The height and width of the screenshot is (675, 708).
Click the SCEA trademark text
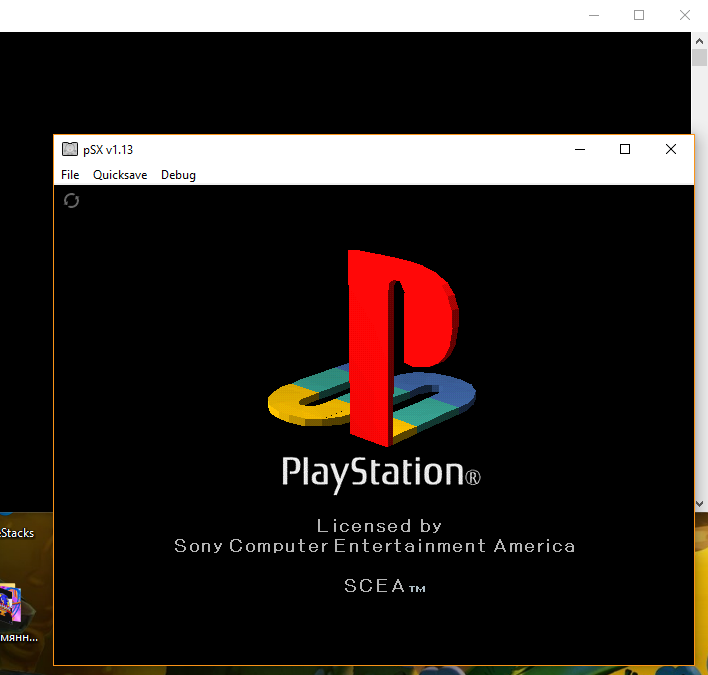point(385,586)
